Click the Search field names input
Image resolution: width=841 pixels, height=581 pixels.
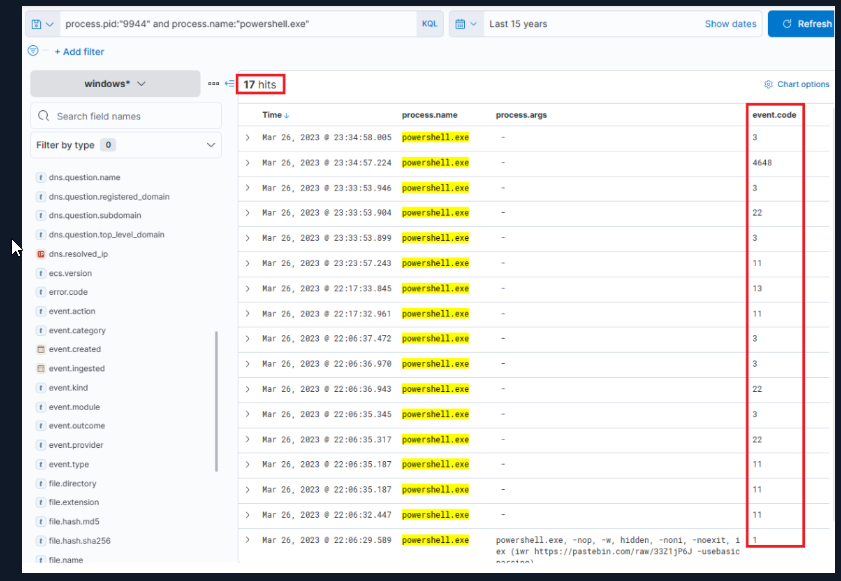tap(126, 116)
